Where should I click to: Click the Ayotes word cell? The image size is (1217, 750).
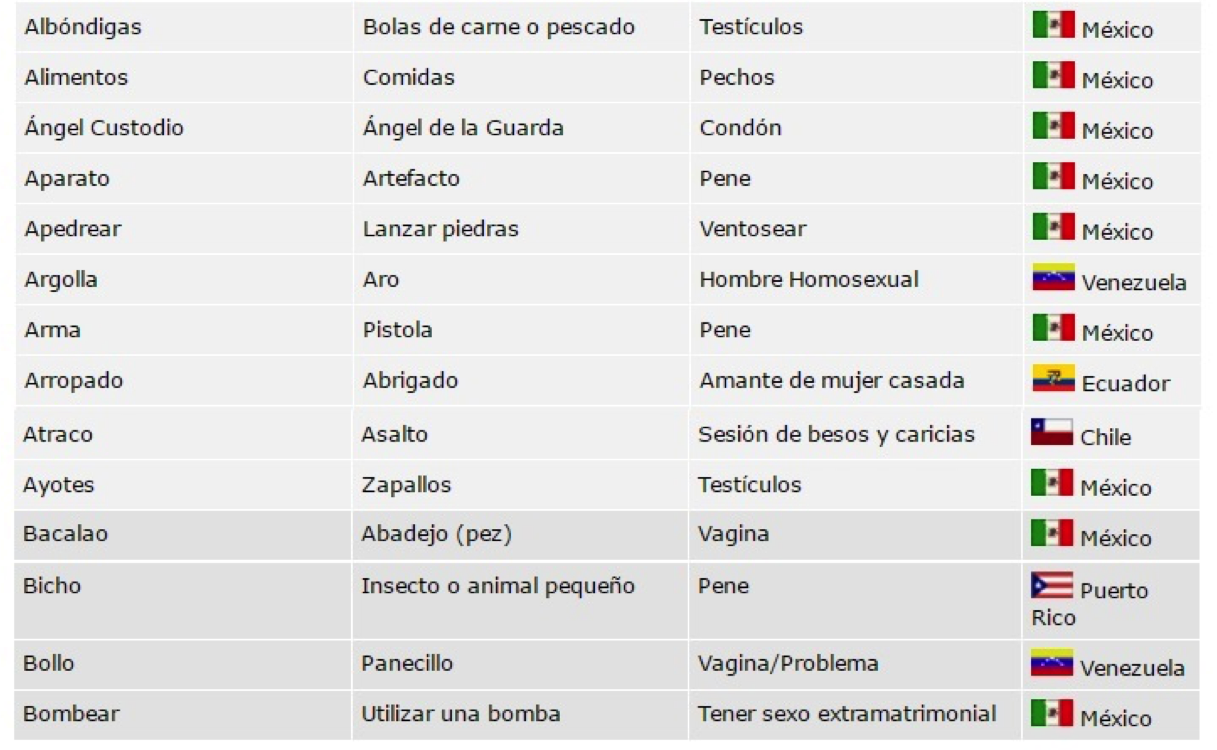coord(58,485)
